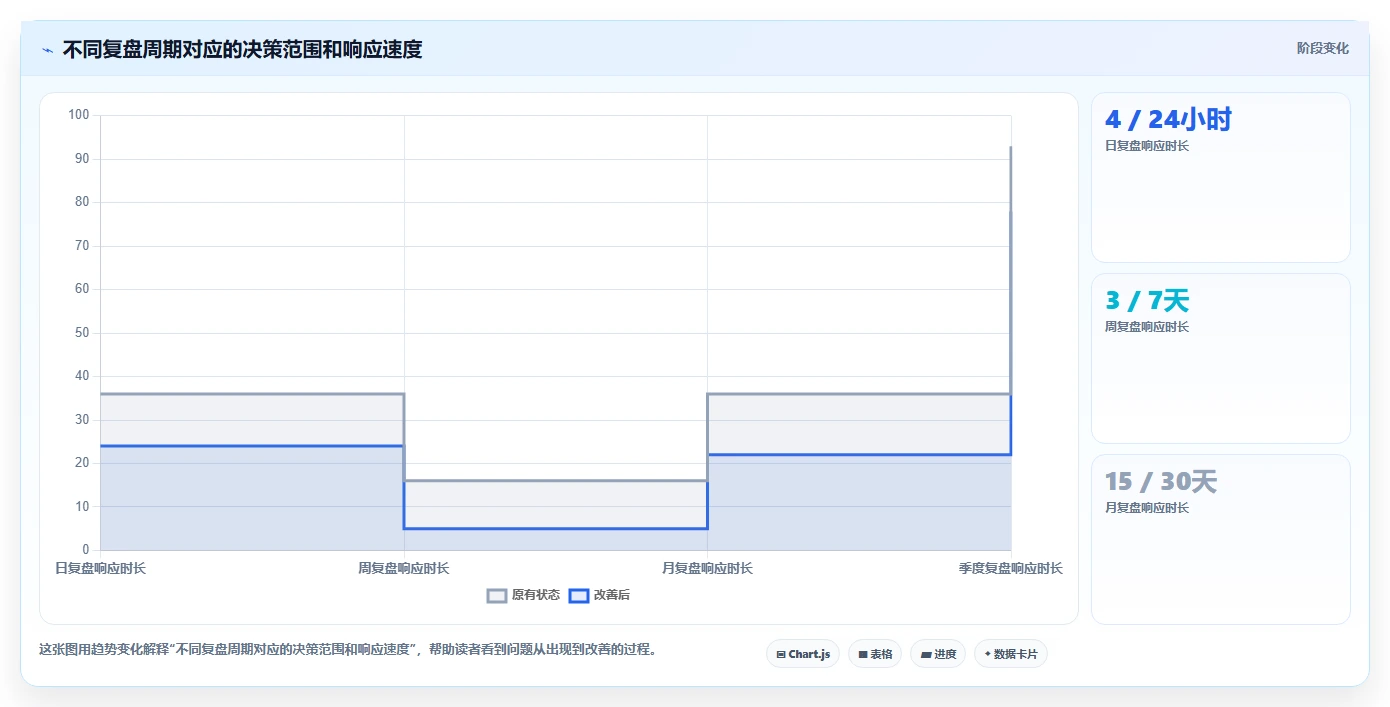The height and width of the screenshot is (707, 1390).
Task: Click y-axis value 50
Action: click(x=82, y=332)
